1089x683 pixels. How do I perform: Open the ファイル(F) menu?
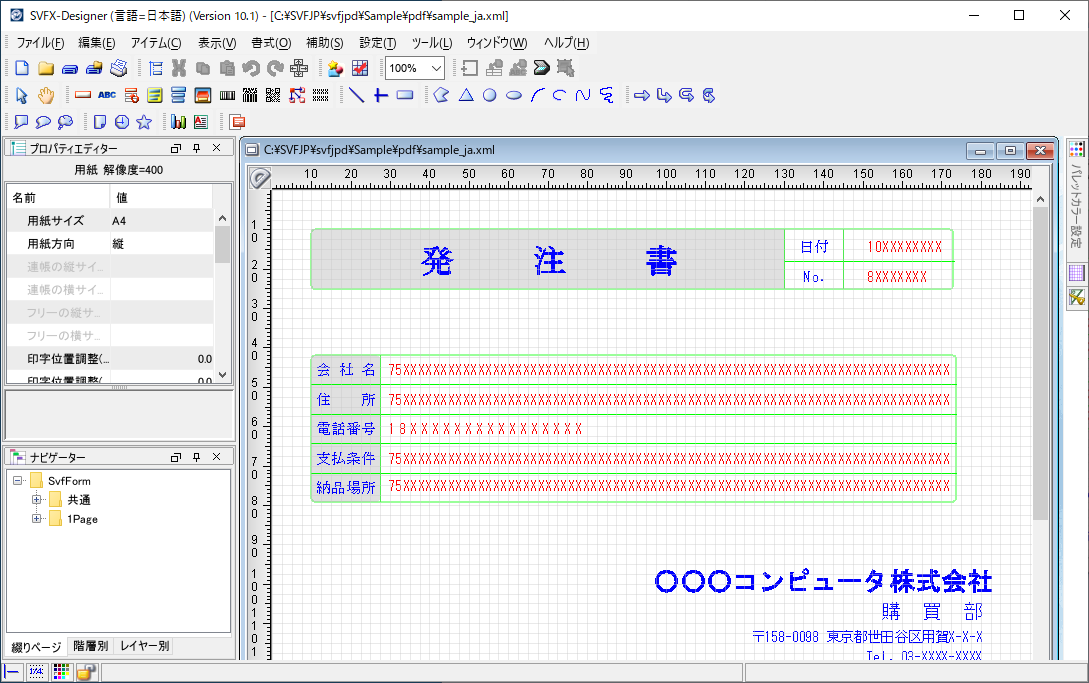click(x=40, y=43)
